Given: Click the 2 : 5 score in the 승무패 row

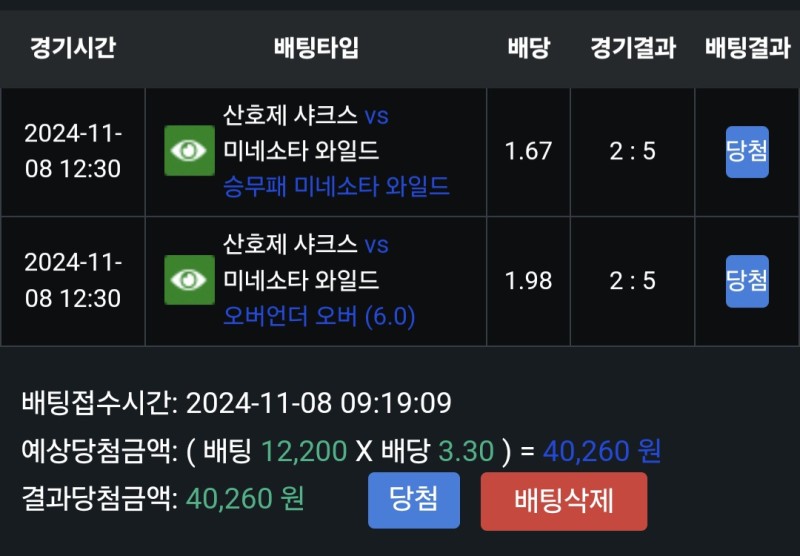Looking at the screenshot, I should 632,152.
